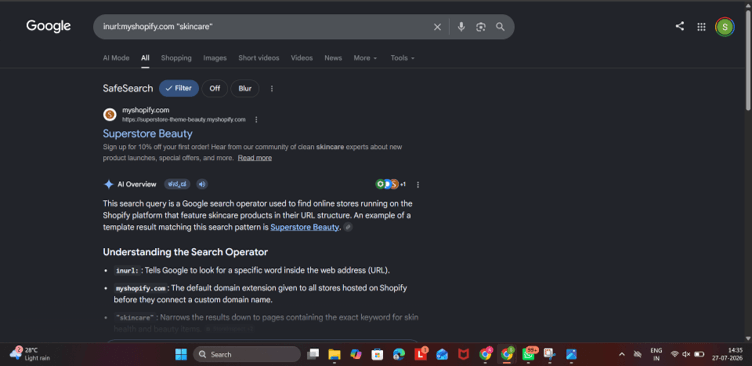The width and height of the screenshot is (752, 366).
Task: Open the ENG IN language indicator
Action: [656, 354]
